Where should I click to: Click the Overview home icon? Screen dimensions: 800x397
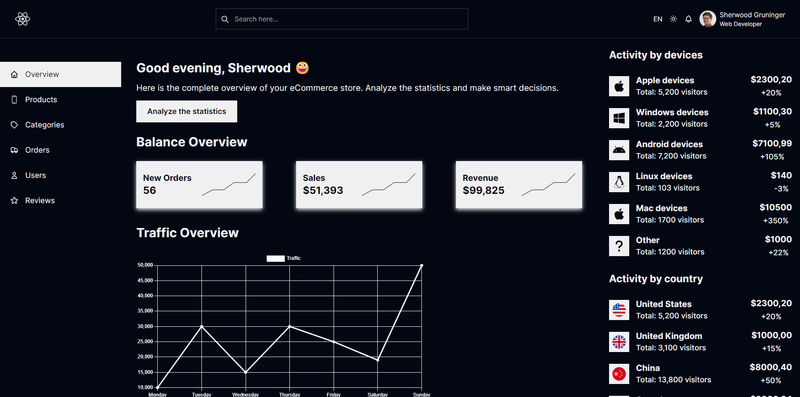pyautogui.click(x=14, y=75)
